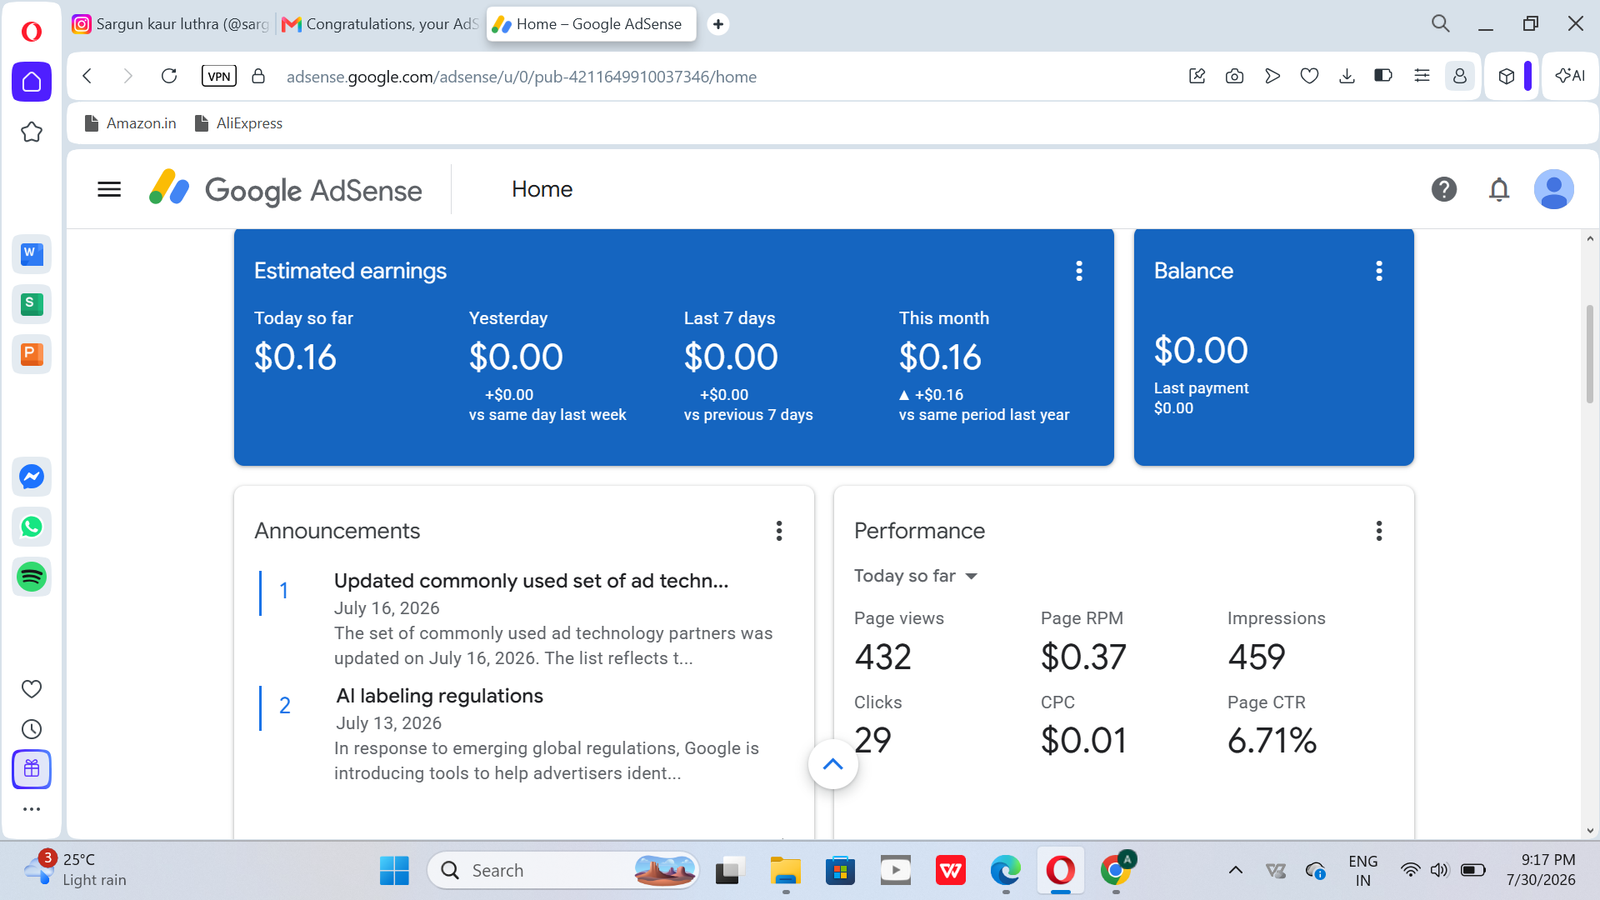Go forward in browser history
This screenshot has height=900, width=1600.
tap(128, 76)
